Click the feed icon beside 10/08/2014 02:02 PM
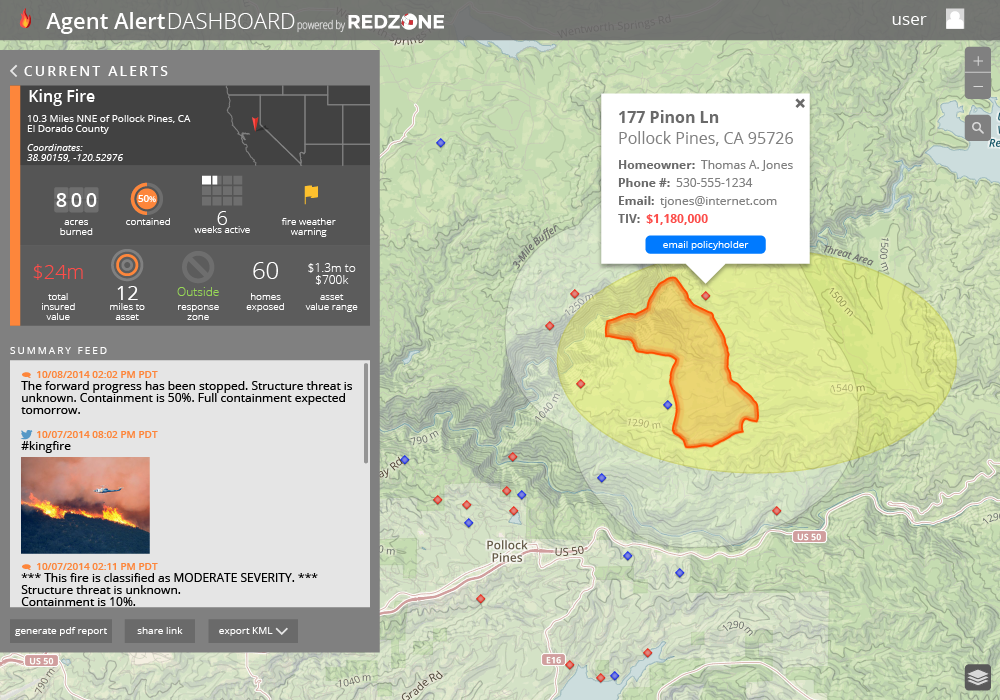The image size is (1000, 700). click(27, 375)
